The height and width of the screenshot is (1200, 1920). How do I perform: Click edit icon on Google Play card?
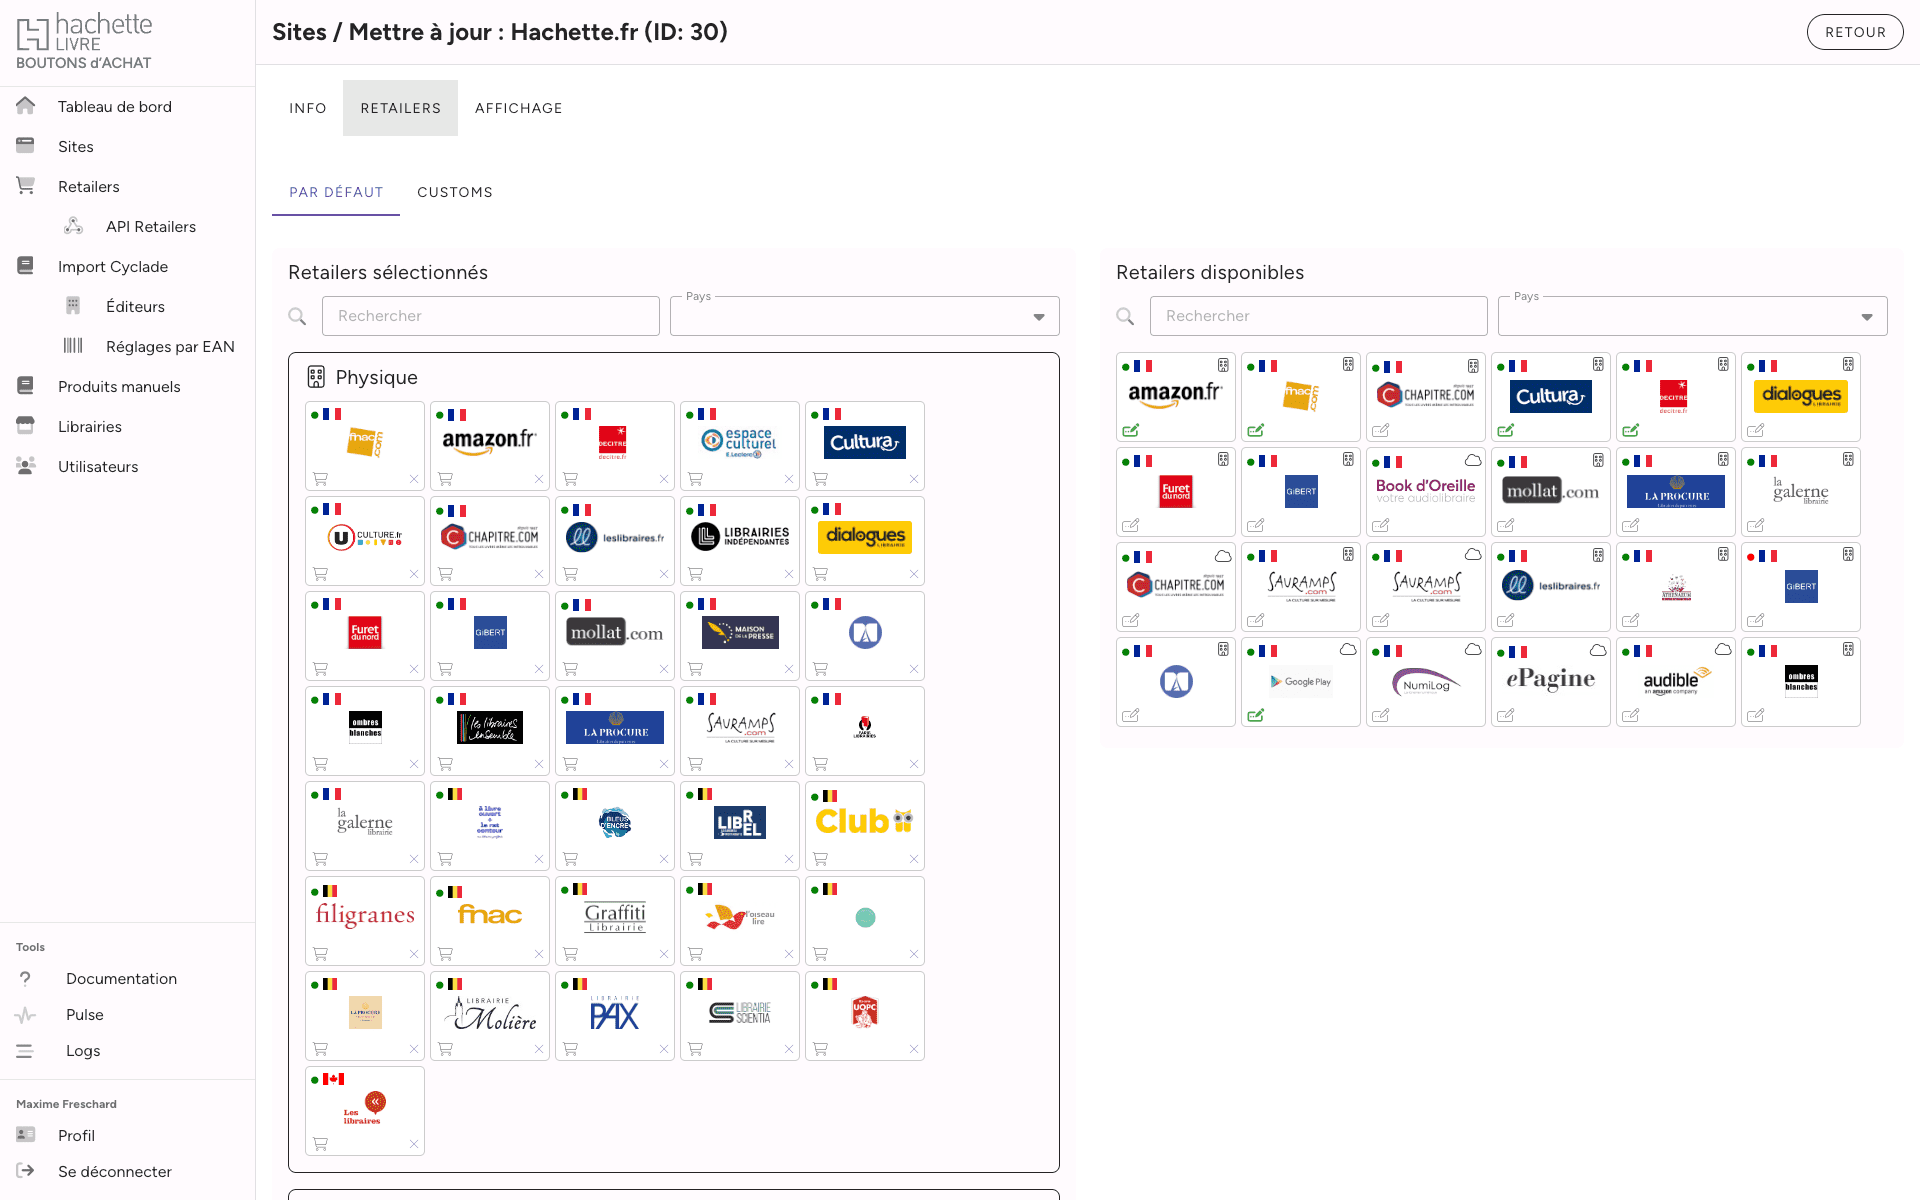[1256, 715]
